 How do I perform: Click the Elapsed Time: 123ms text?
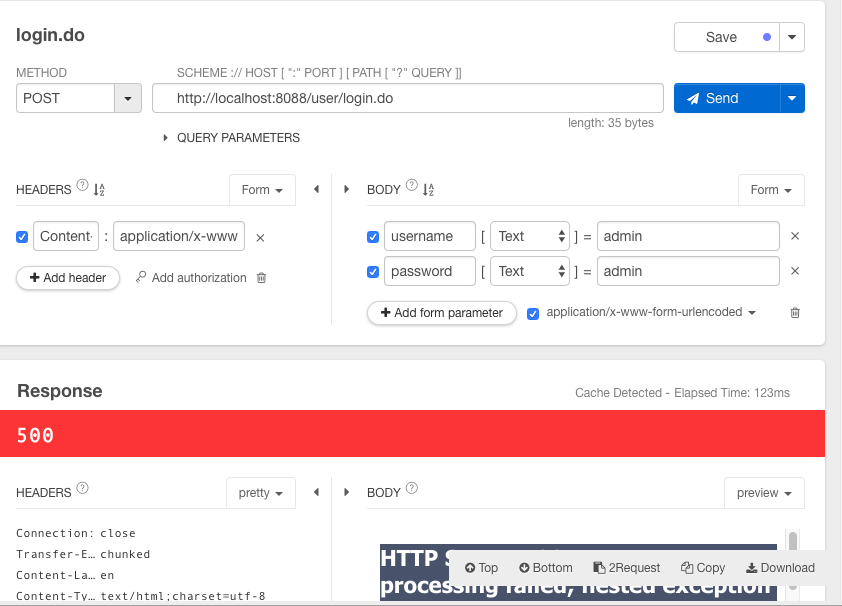pos(732,393)
